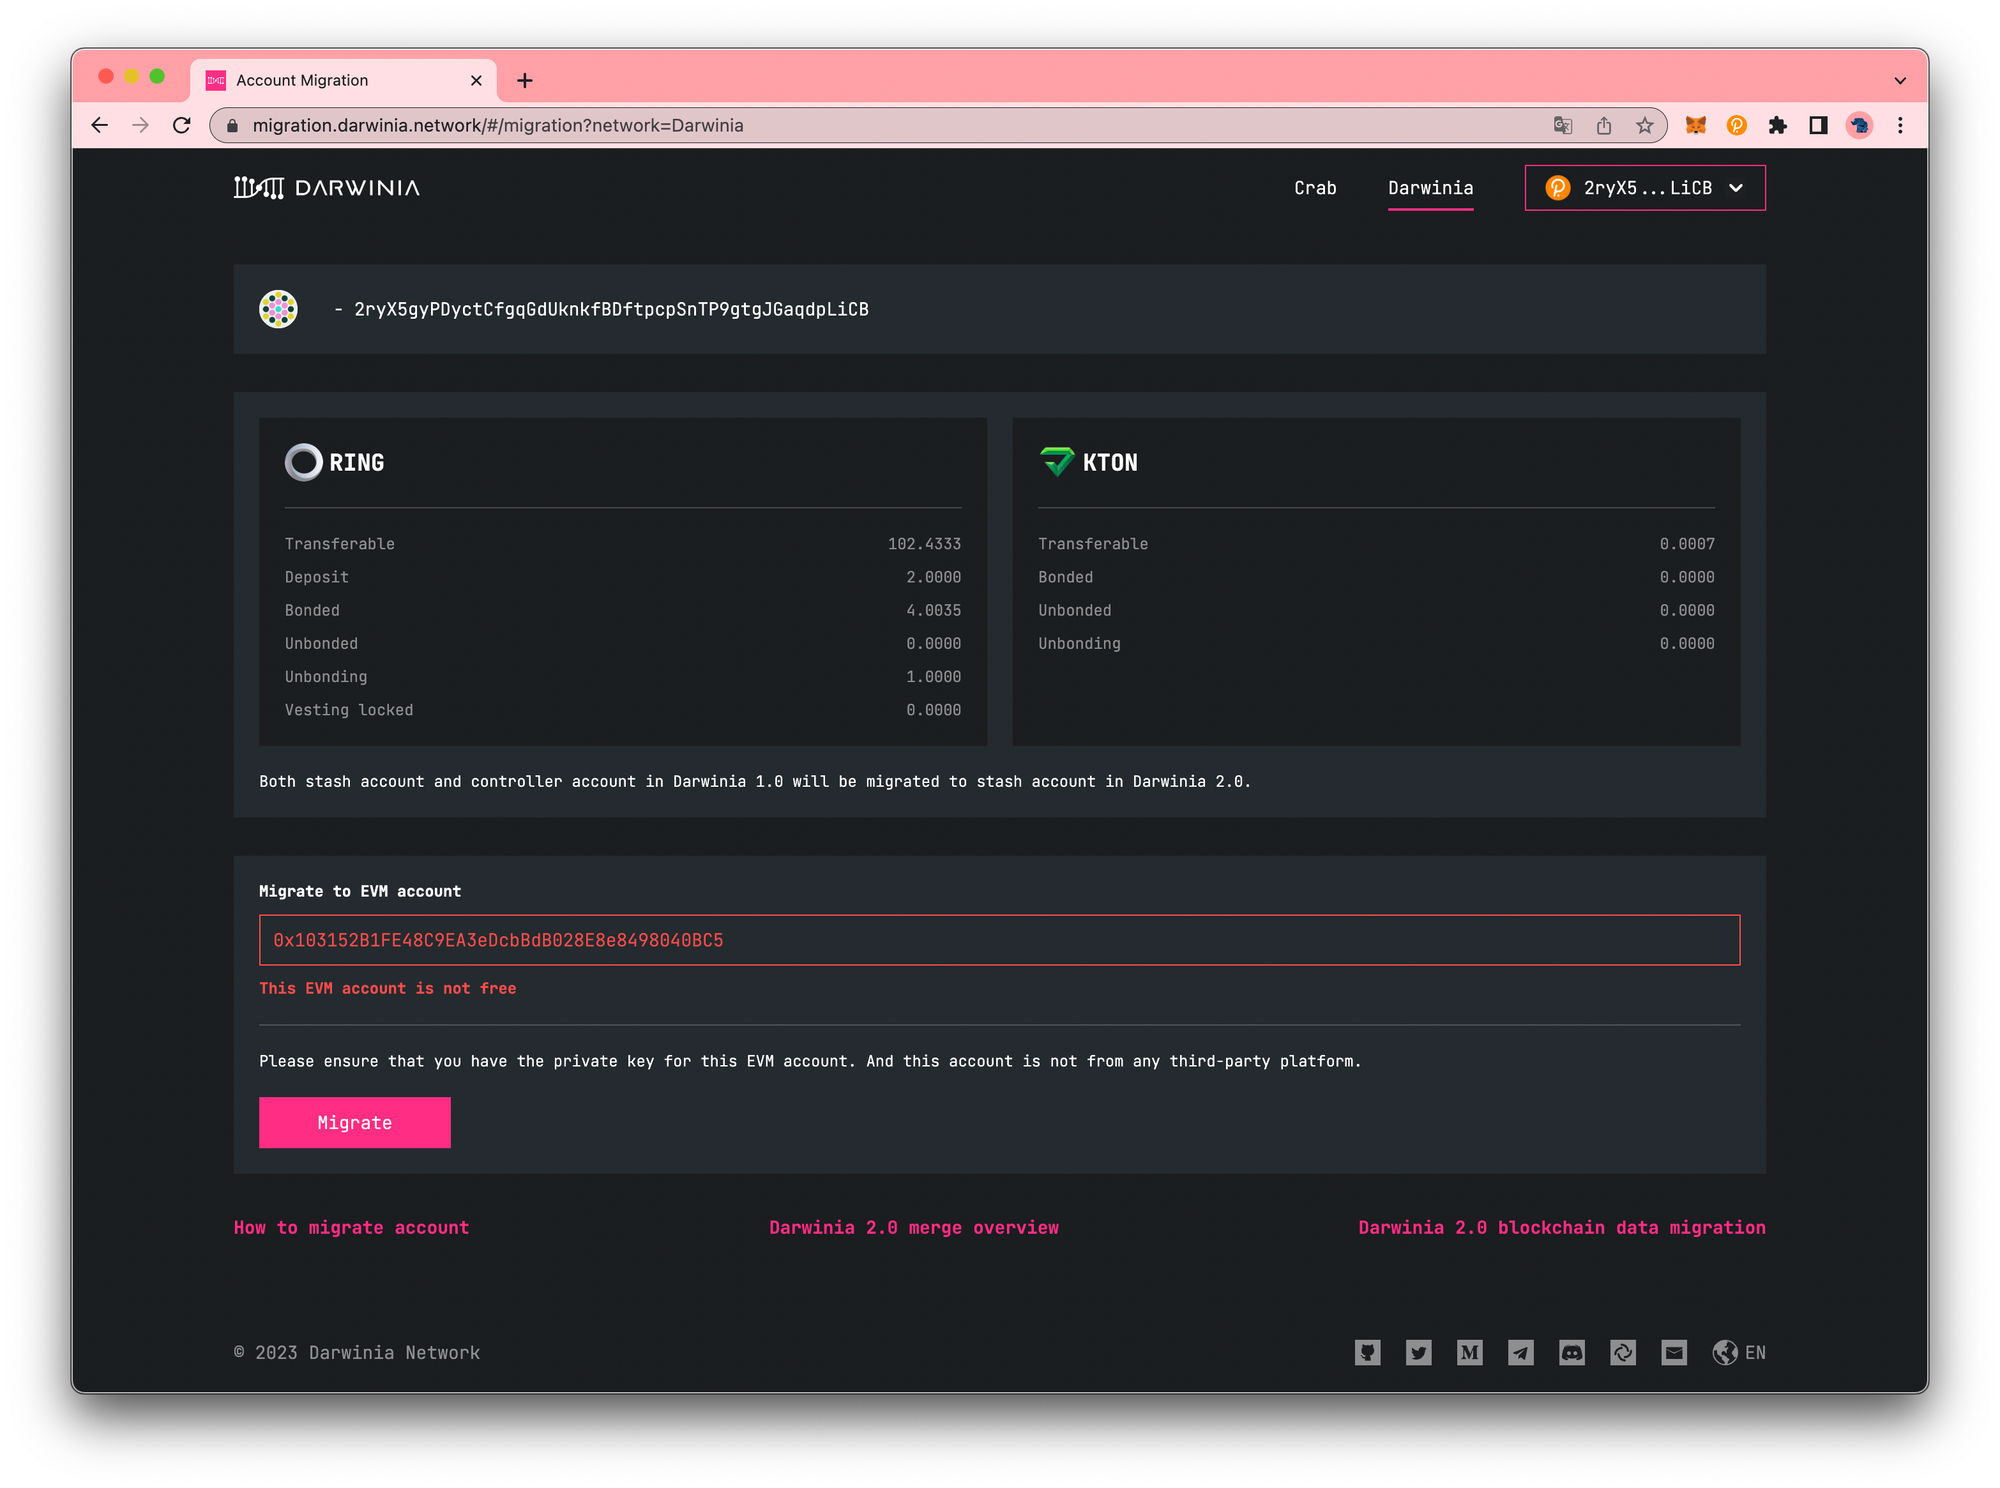The image size is (2000, 1488).
Task: Open the browser Extensions puzzle icon
Action: (1777, 125)
